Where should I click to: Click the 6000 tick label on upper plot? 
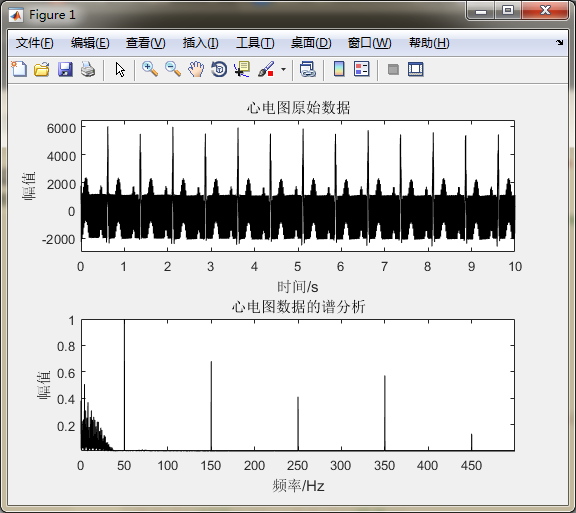pos(61,129)
